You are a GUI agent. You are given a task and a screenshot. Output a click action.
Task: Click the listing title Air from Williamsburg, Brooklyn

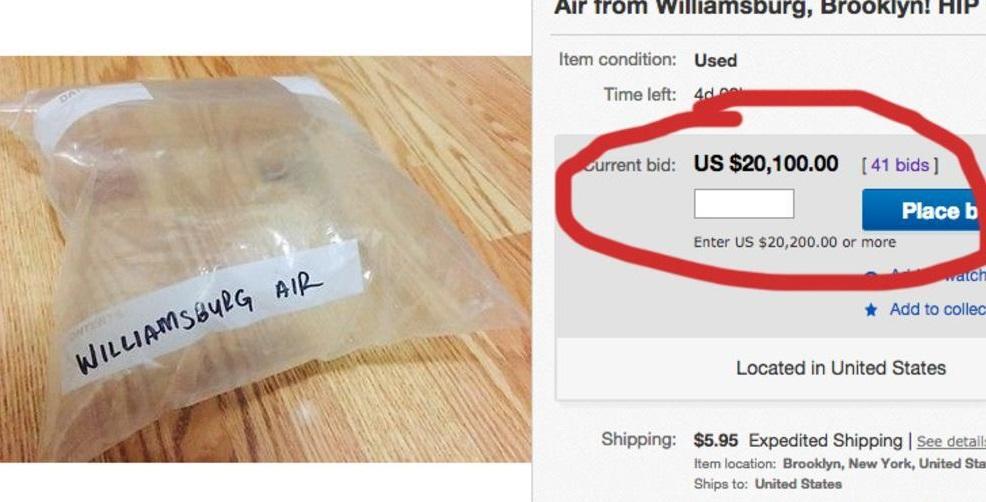point(770,8)
